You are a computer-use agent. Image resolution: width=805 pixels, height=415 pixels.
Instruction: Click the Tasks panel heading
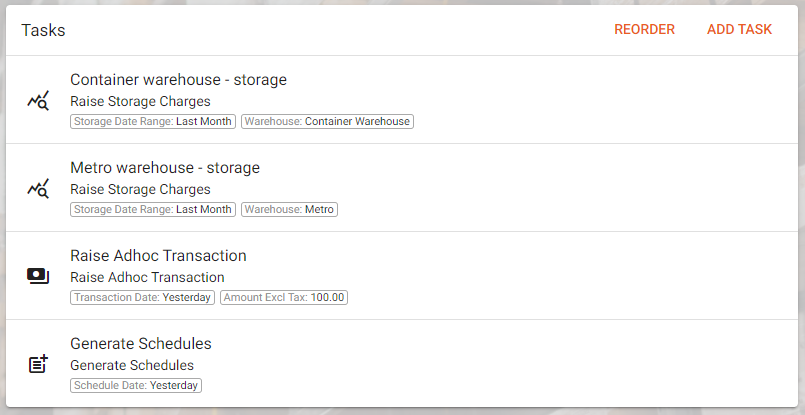click(x=43, y=30)
